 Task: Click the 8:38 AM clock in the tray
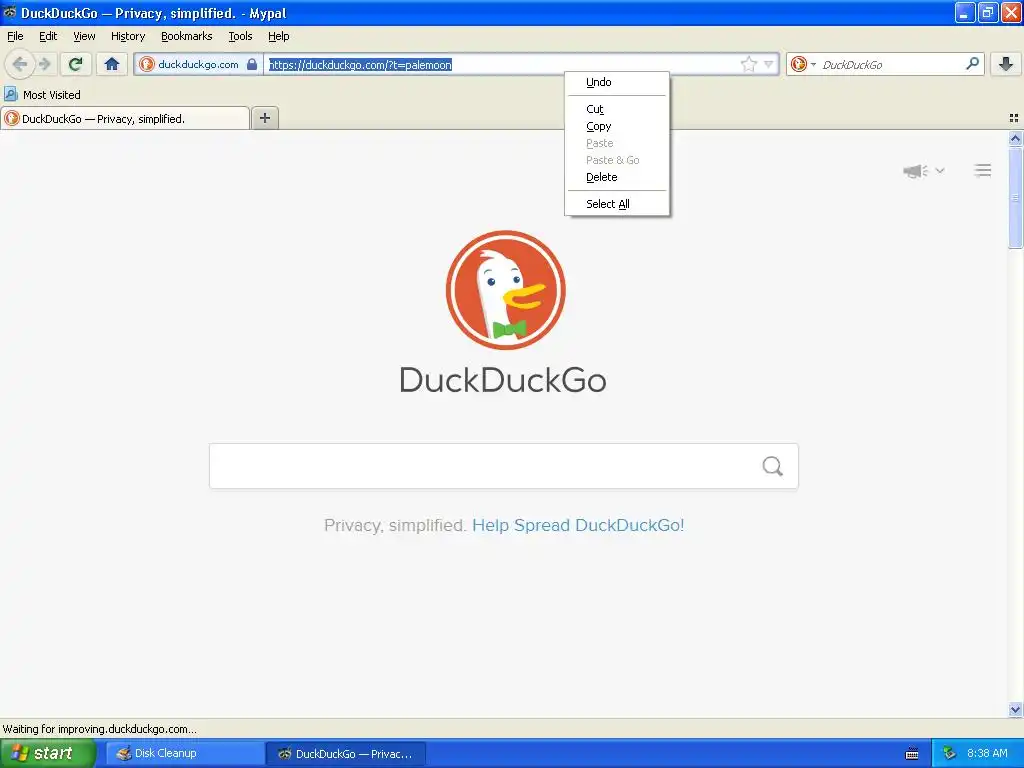(x=987, y=754)
